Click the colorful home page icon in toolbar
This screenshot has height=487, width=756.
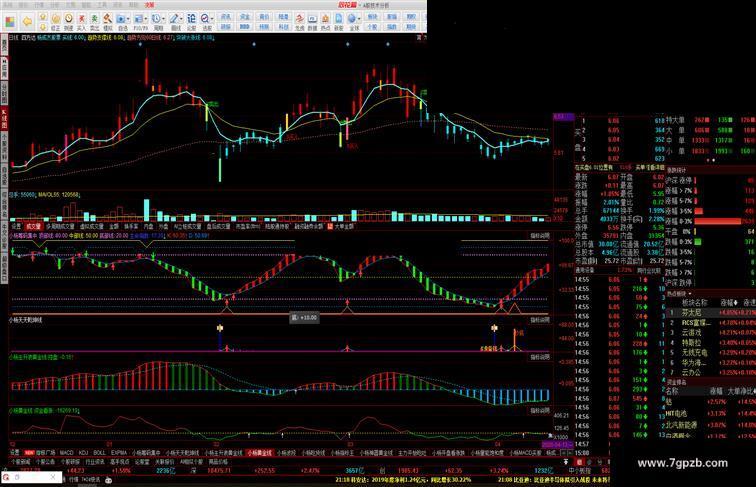tap(10, 21)
